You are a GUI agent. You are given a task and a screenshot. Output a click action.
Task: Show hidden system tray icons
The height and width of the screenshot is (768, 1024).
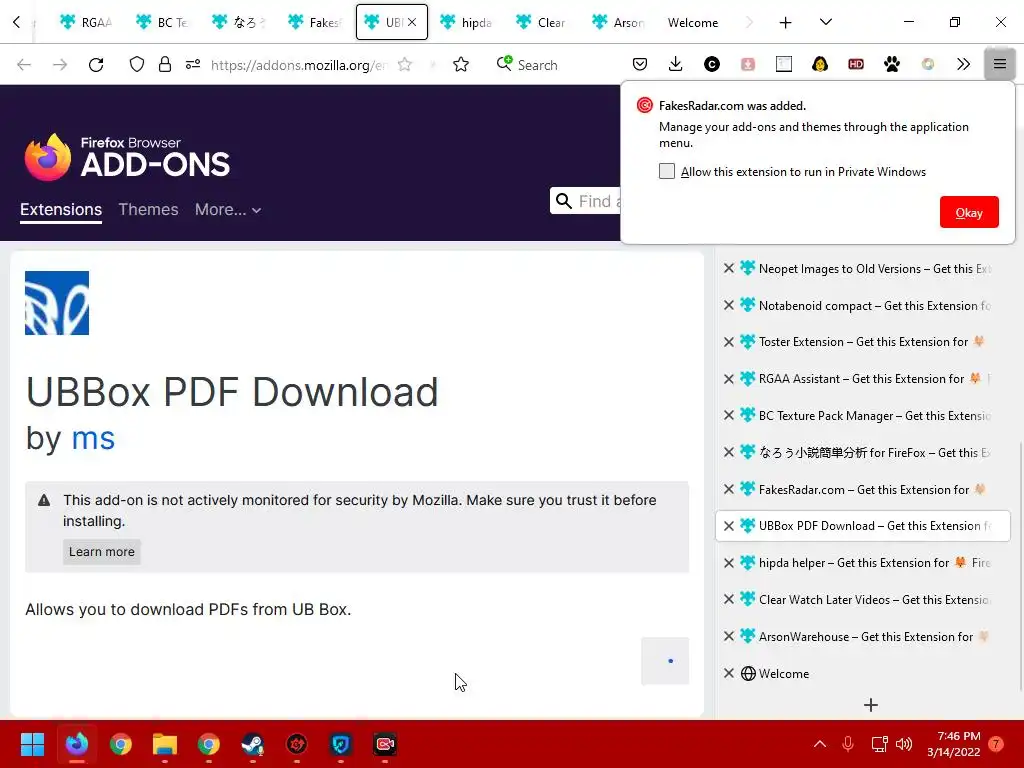(x=820, y=744)
